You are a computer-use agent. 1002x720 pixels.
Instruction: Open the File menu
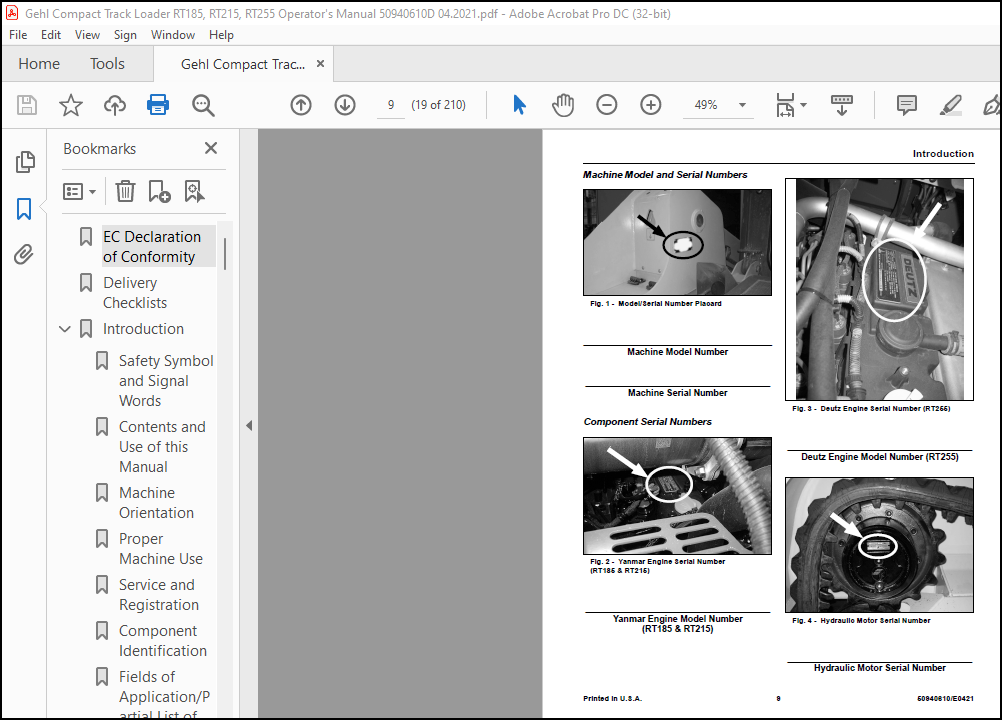pos(18,35)
